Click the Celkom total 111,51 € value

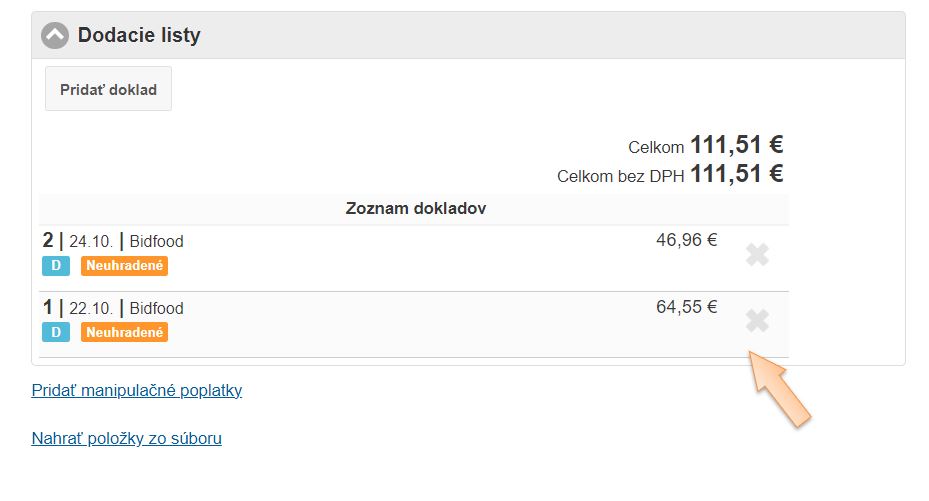tap(736, 146)
